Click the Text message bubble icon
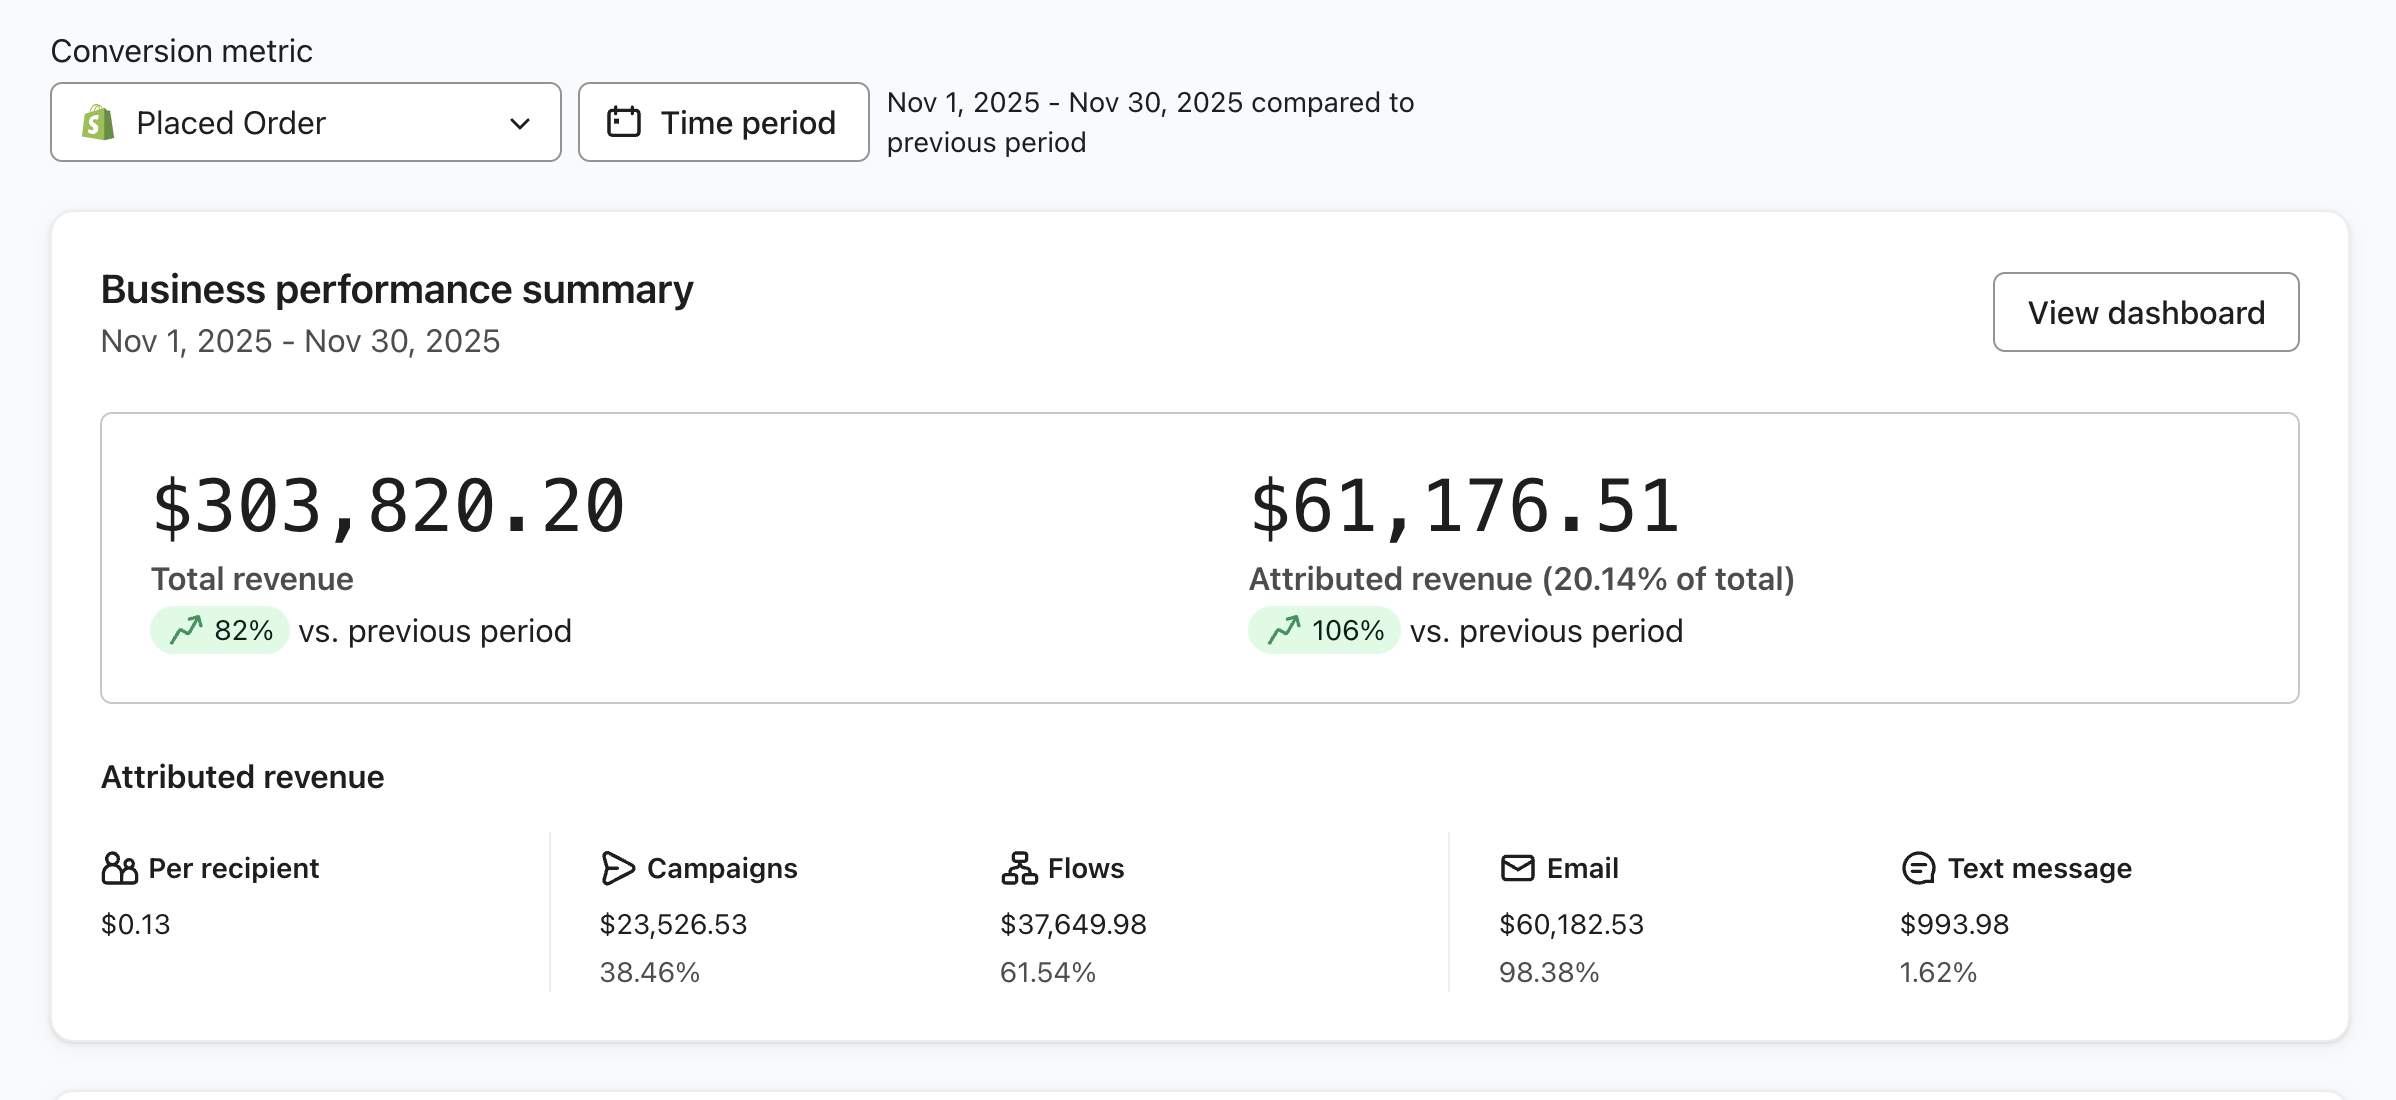2396x1100 pixels. click(1918, 868)
